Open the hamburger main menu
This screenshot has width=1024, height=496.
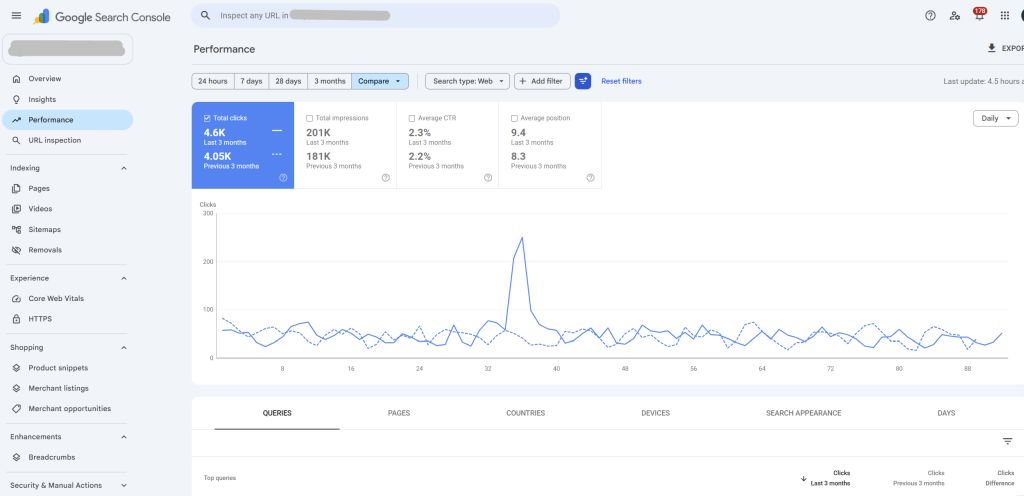tap(16, 16)
